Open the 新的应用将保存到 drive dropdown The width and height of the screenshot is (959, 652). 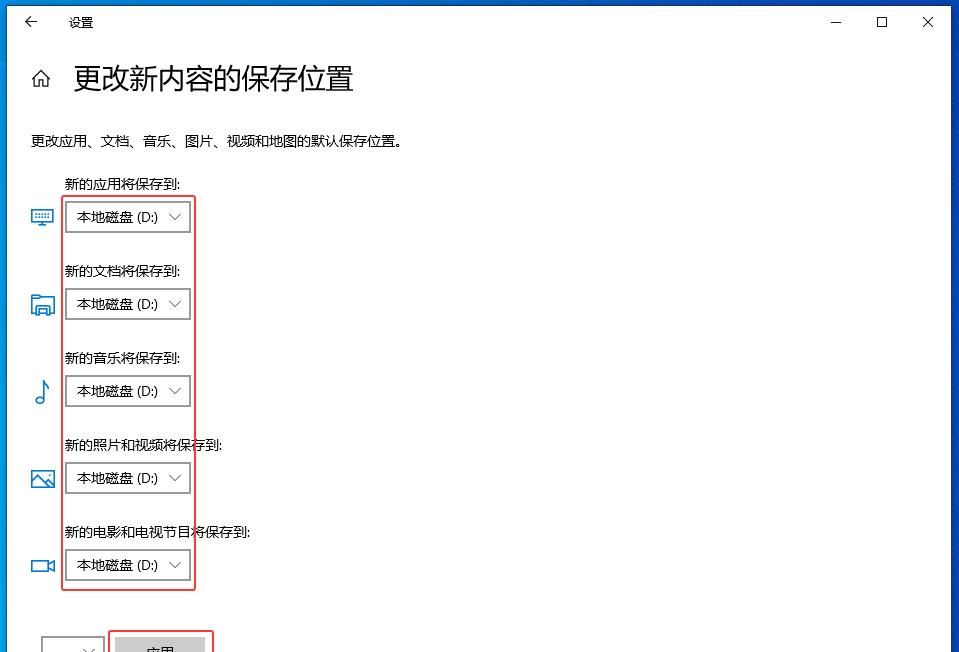pos(127,216)
